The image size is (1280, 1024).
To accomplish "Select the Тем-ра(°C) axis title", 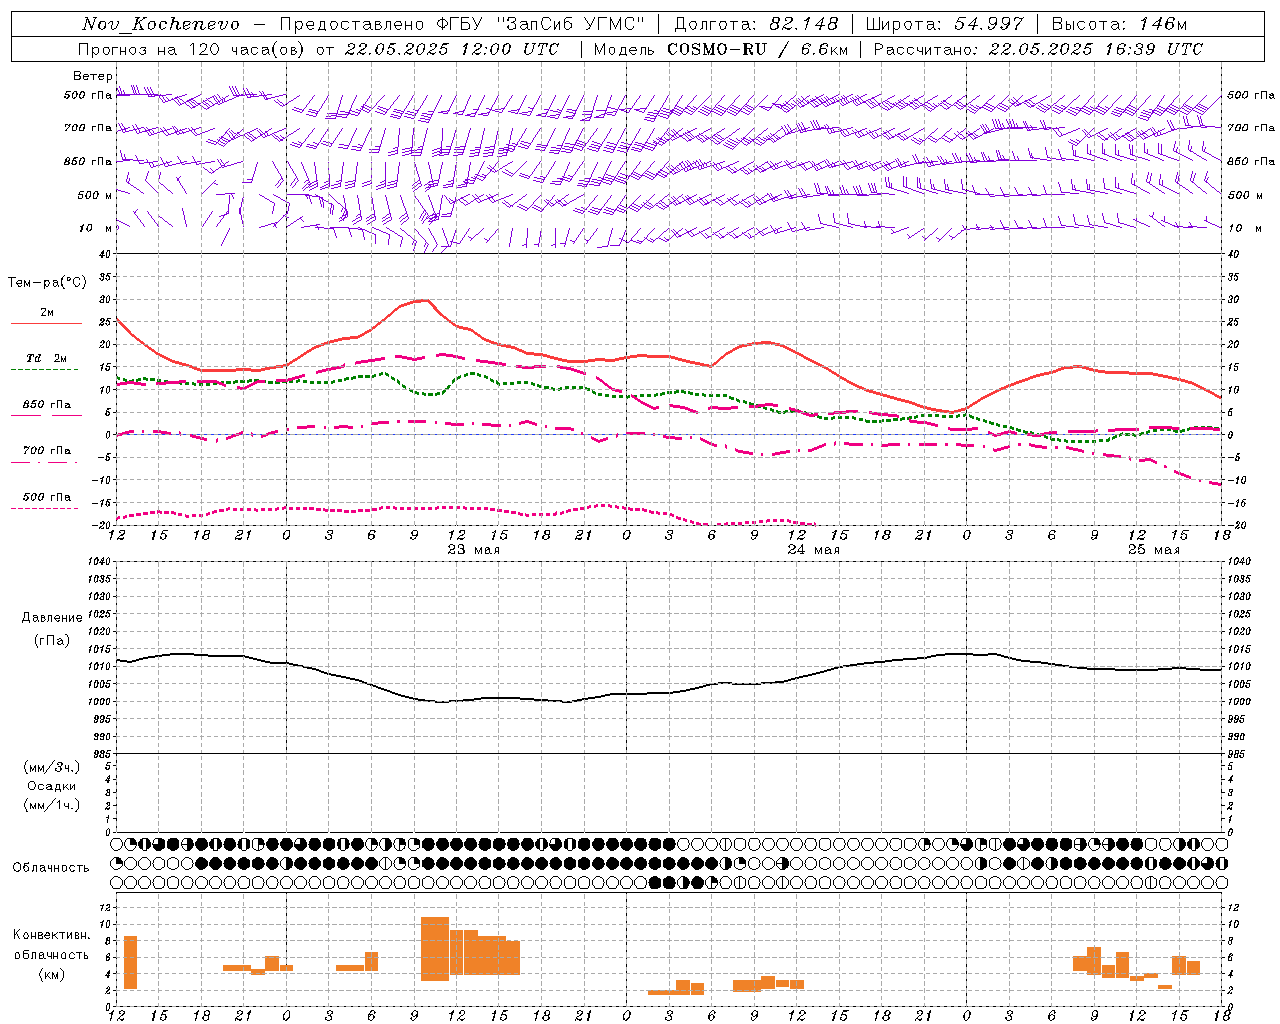I will (x=47, y=283).
